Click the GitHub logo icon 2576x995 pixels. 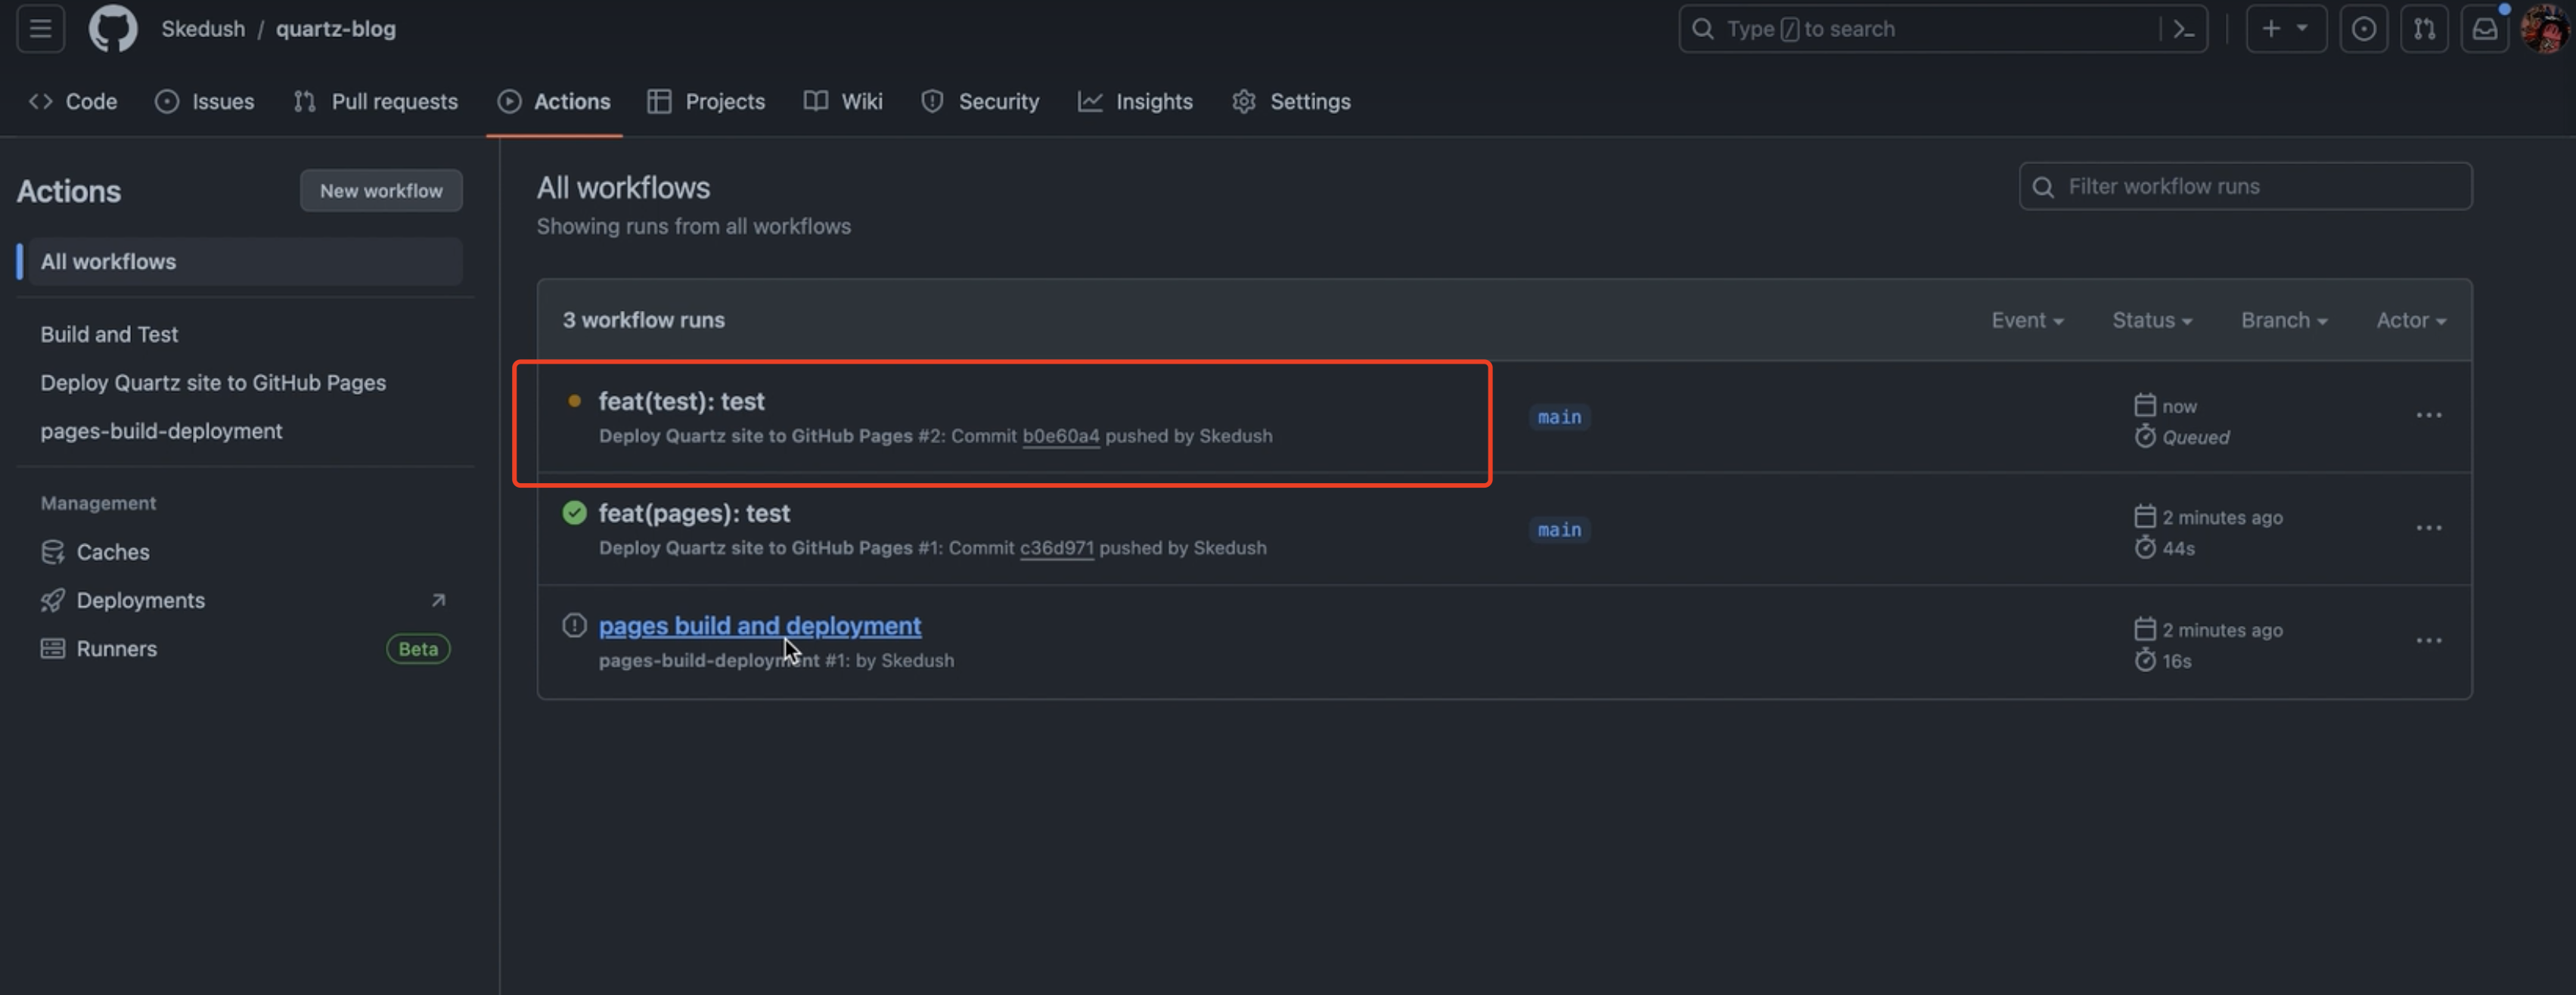tap(113, 29)
